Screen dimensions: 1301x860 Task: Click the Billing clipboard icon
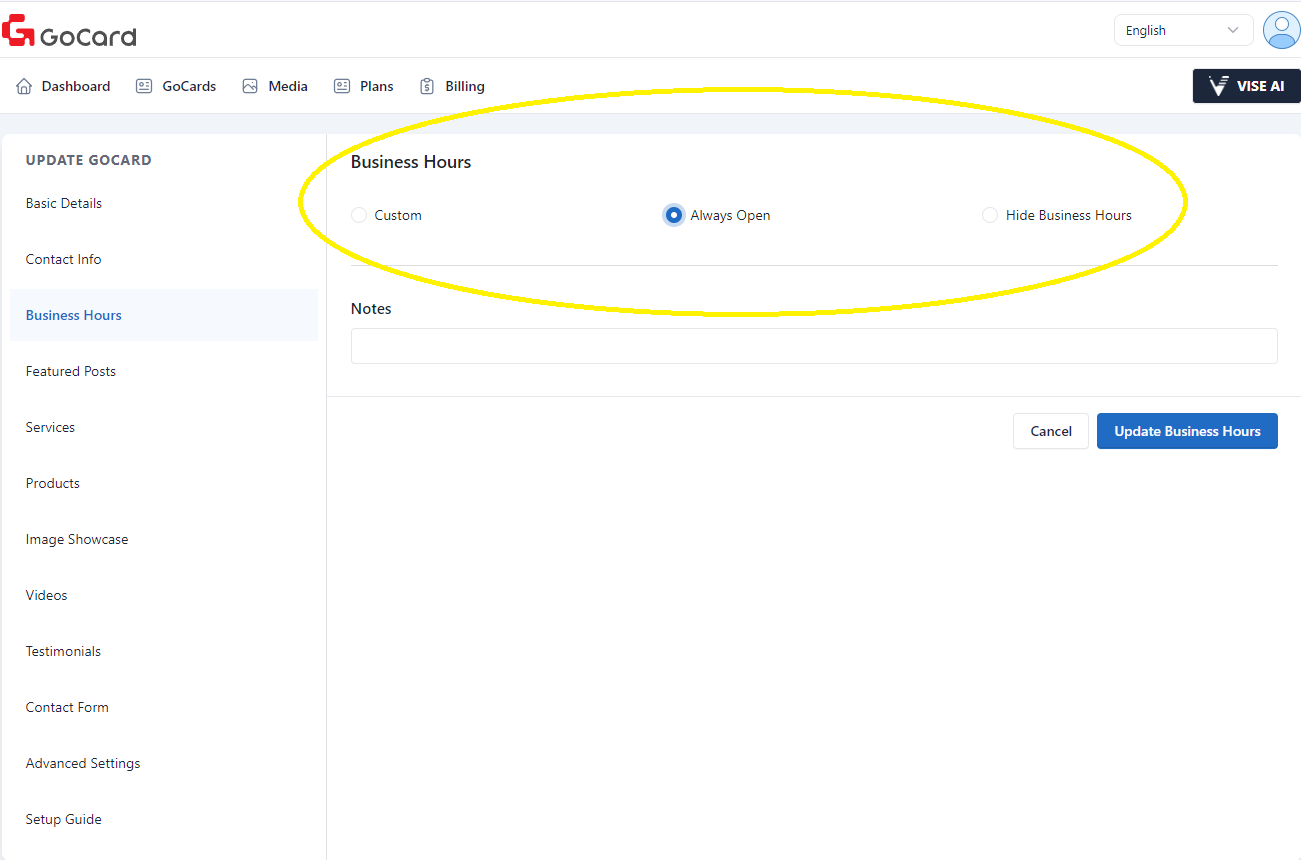[427, 87]
